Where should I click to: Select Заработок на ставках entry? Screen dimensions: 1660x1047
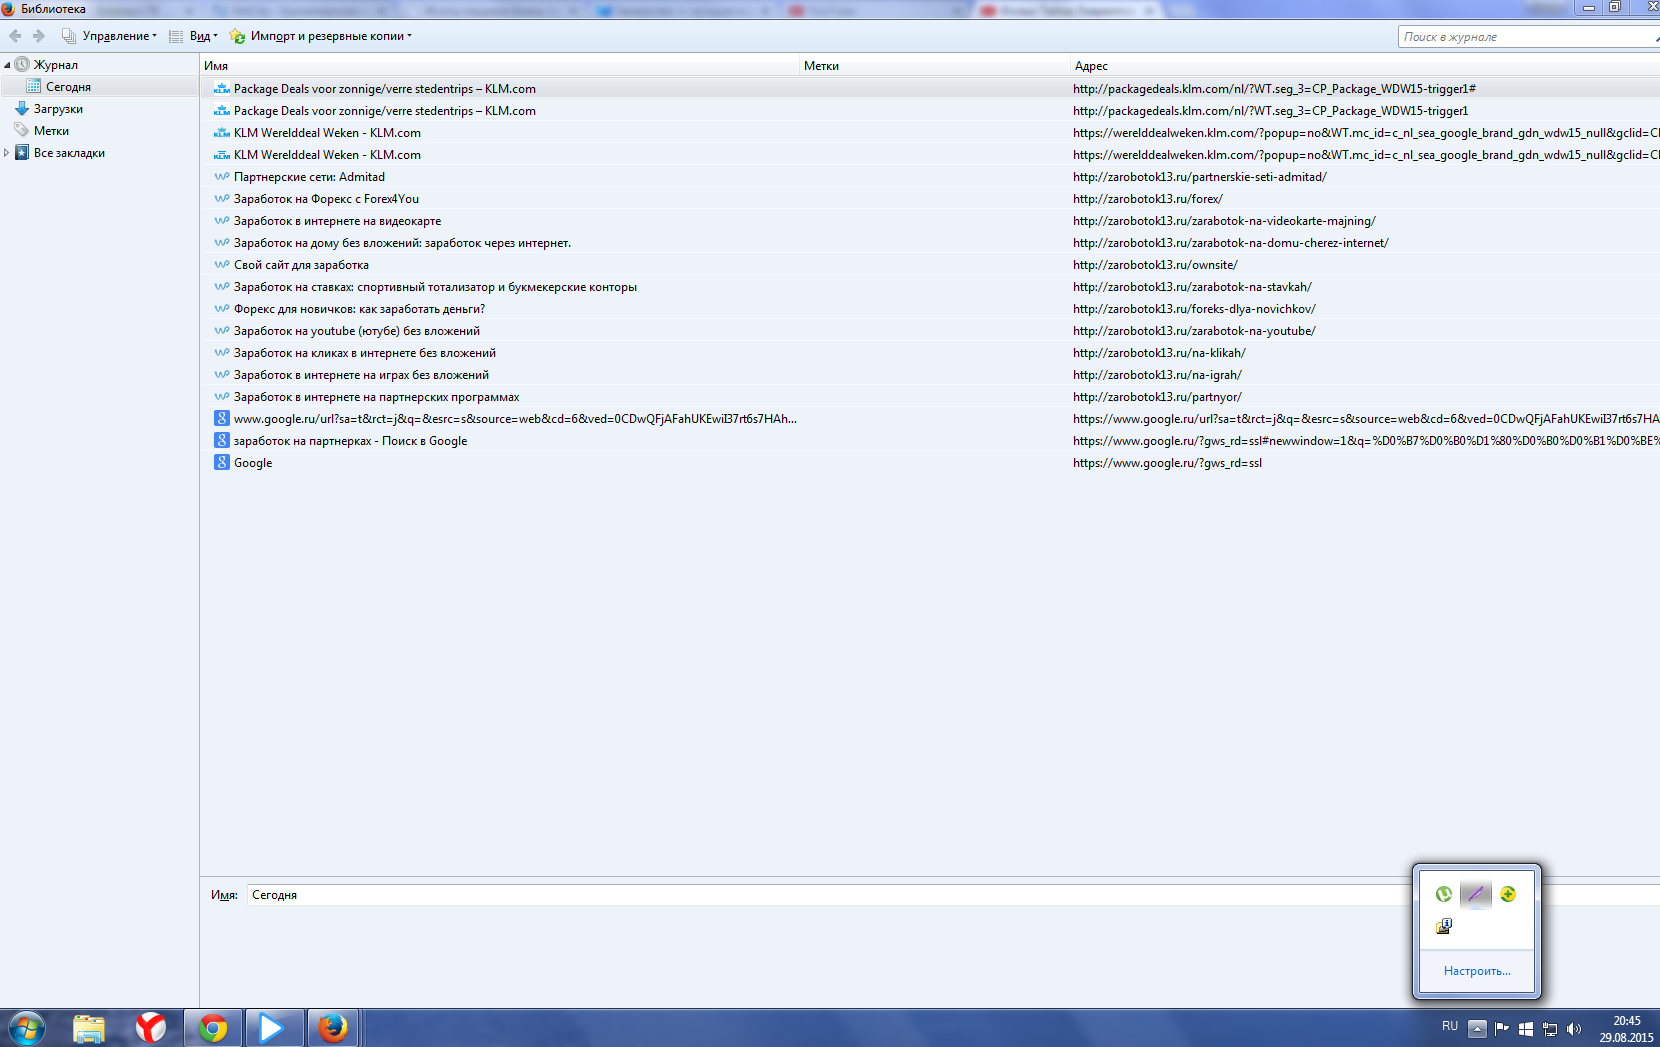435,287
